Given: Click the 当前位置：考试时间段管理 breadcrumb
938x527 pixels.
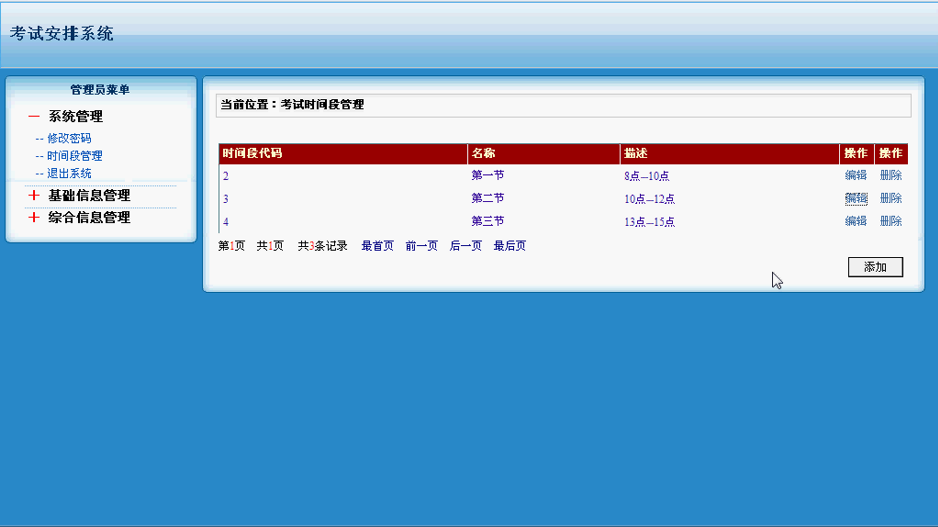Looking at the screenshot, I should pyautogui.click(x=293, y=105).
